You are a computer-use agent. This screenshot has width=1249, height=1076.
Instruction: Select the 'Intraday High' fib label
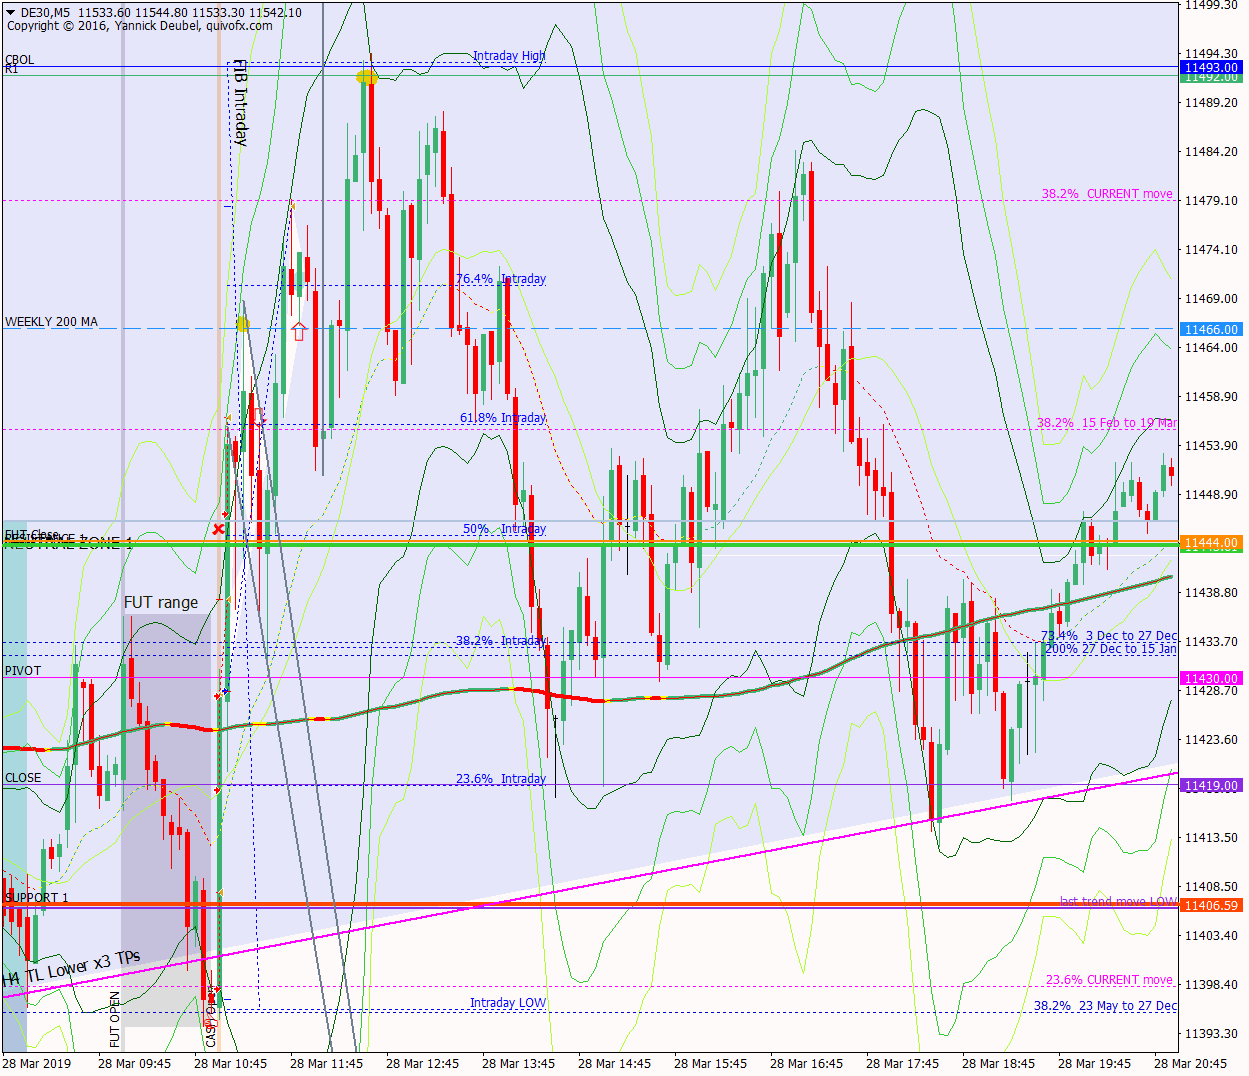point(509,56)
